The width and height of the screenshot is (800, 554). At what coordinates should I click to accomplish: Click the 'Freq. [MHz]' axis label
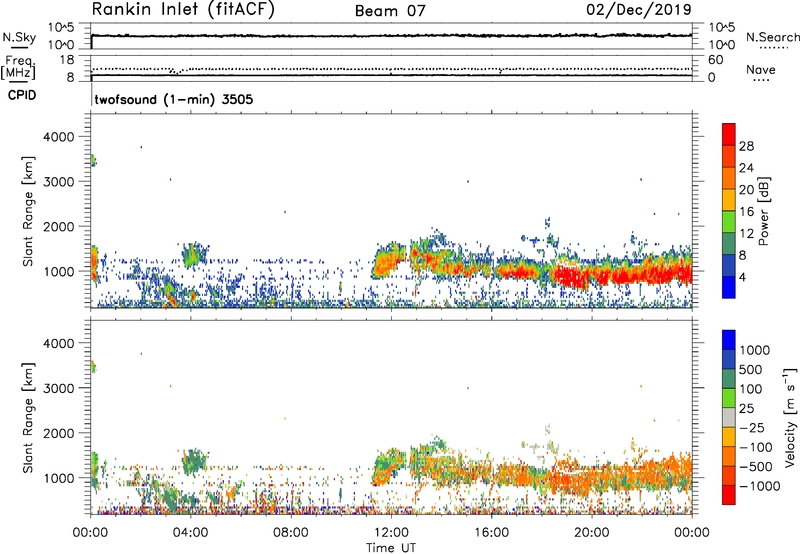19,68
